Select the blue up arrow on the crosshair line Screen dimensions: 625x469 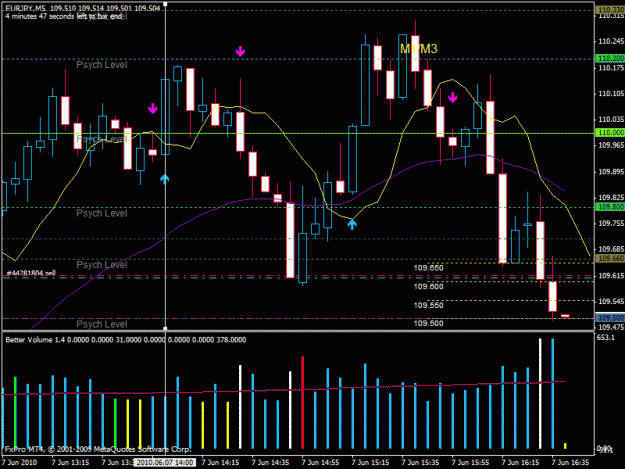pyautogui.click(x=164, y=179)
